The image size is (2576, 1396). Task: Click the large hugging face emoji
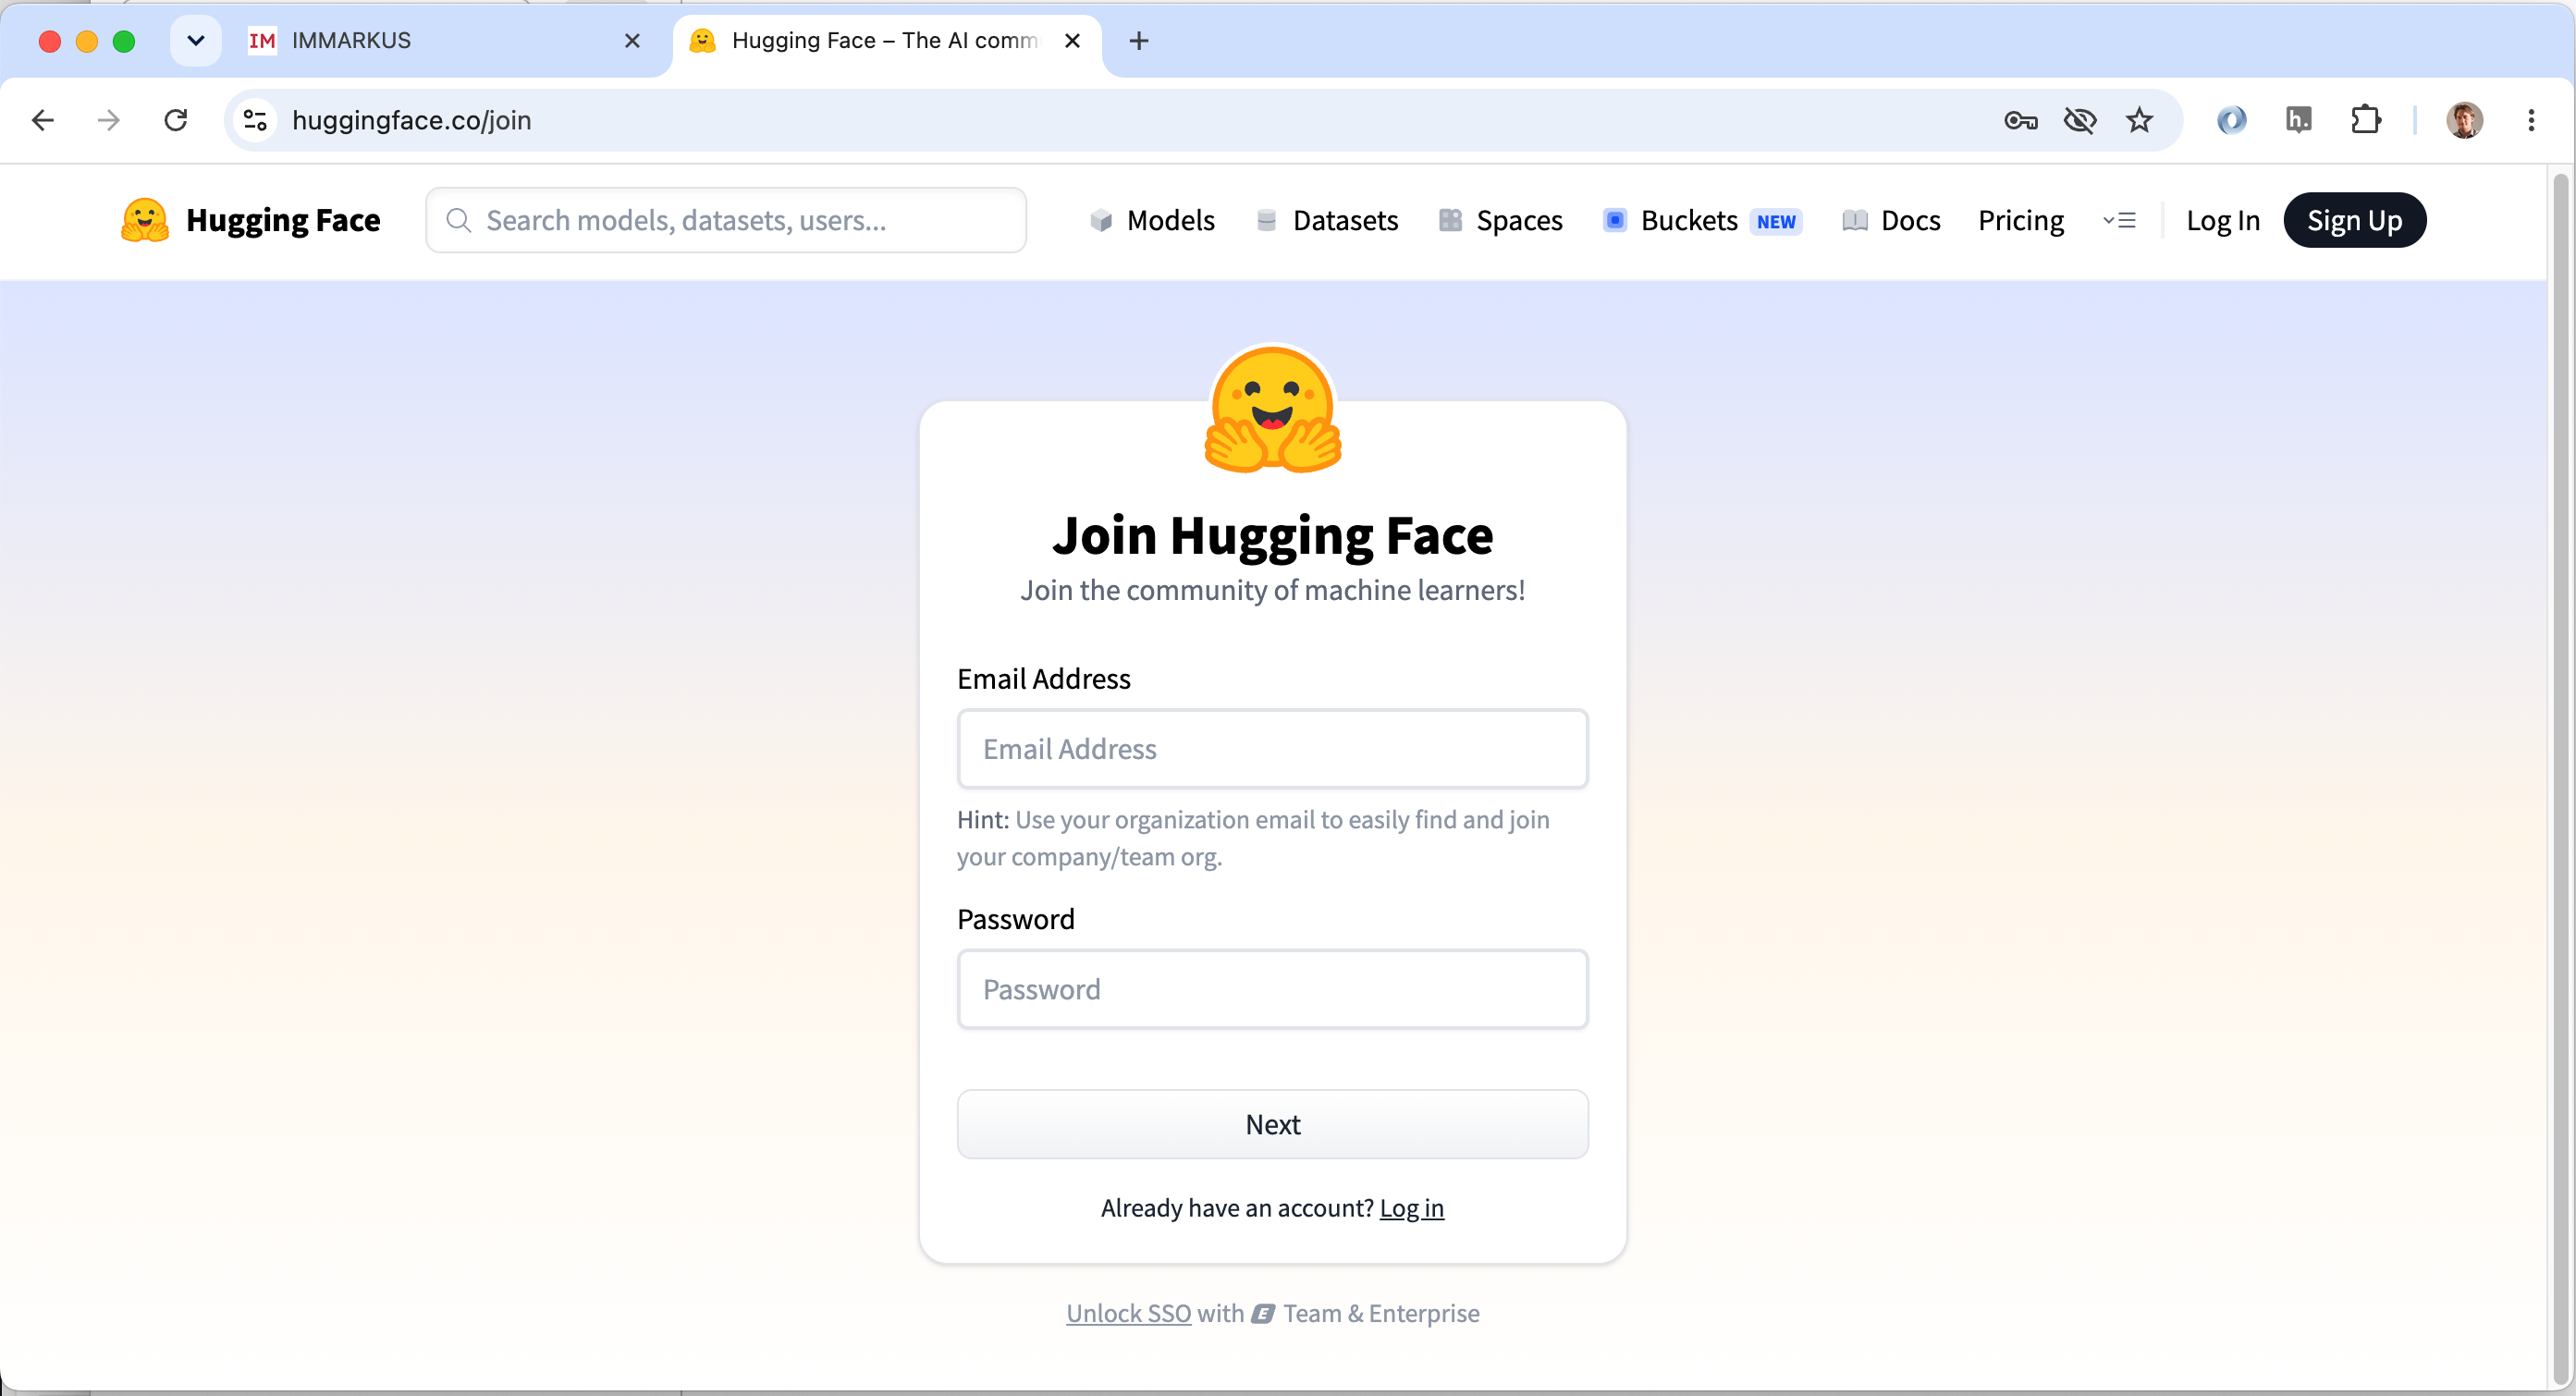(1273, 409)
